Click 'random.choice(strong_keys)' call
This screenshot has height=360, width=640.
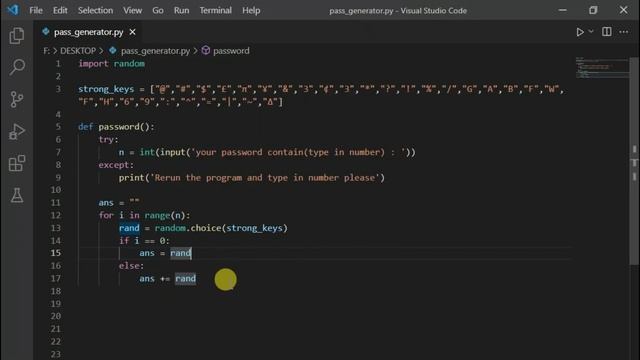[x=221, y=228]
